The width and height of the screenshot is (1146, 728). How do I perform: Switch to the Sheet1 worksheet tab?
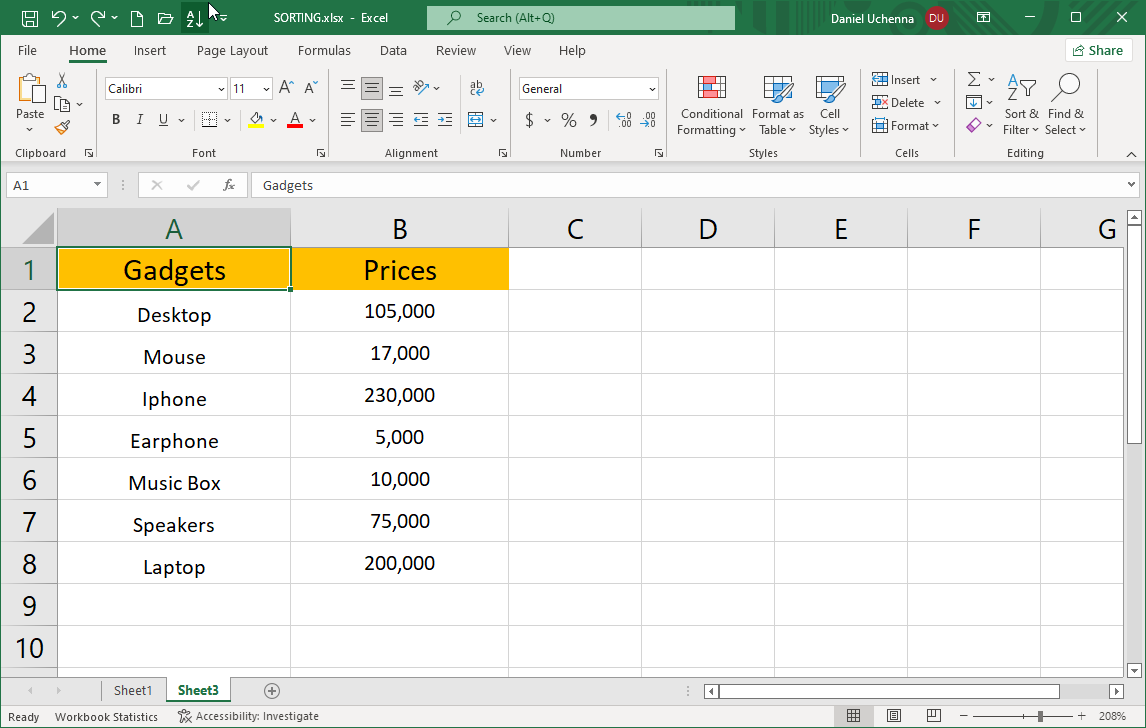(x=132, y=690)
